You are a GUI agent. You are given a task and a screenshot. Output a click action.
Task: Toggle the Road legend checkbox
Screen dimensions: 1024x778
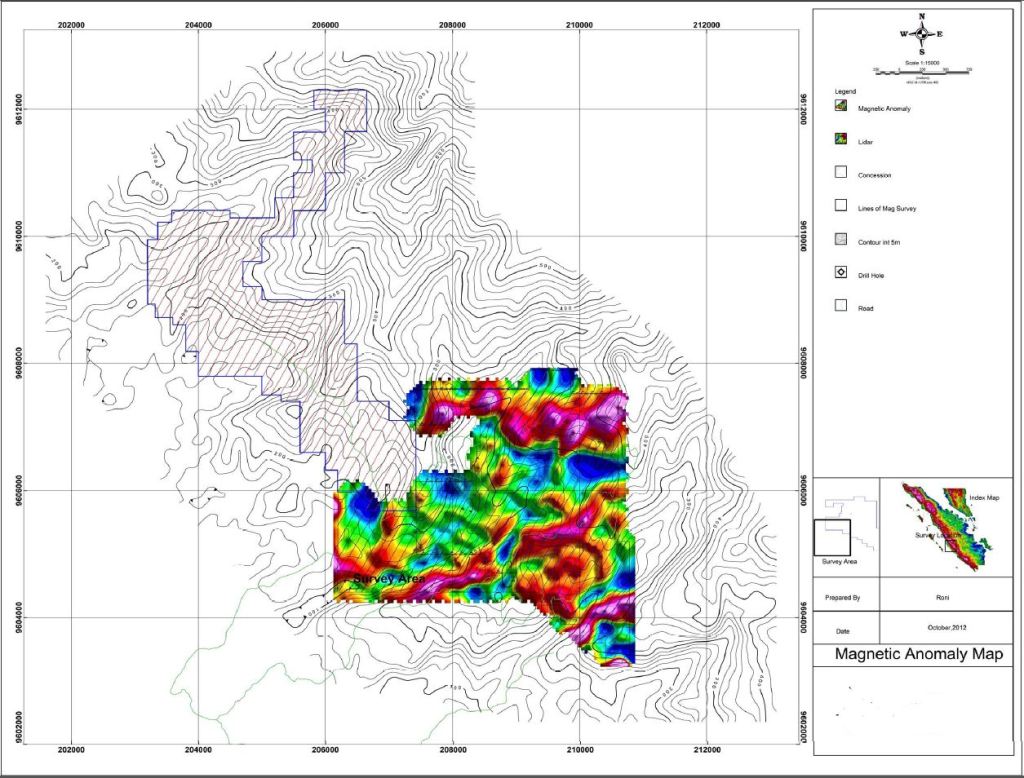pos(840,306)
